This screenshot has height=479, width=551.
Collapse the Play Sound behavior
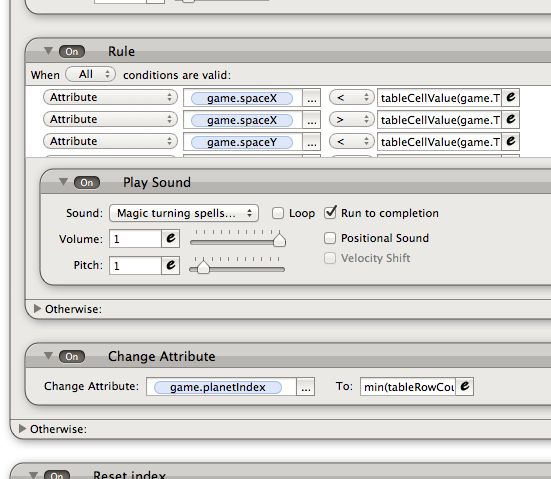[x=63, y=182]
